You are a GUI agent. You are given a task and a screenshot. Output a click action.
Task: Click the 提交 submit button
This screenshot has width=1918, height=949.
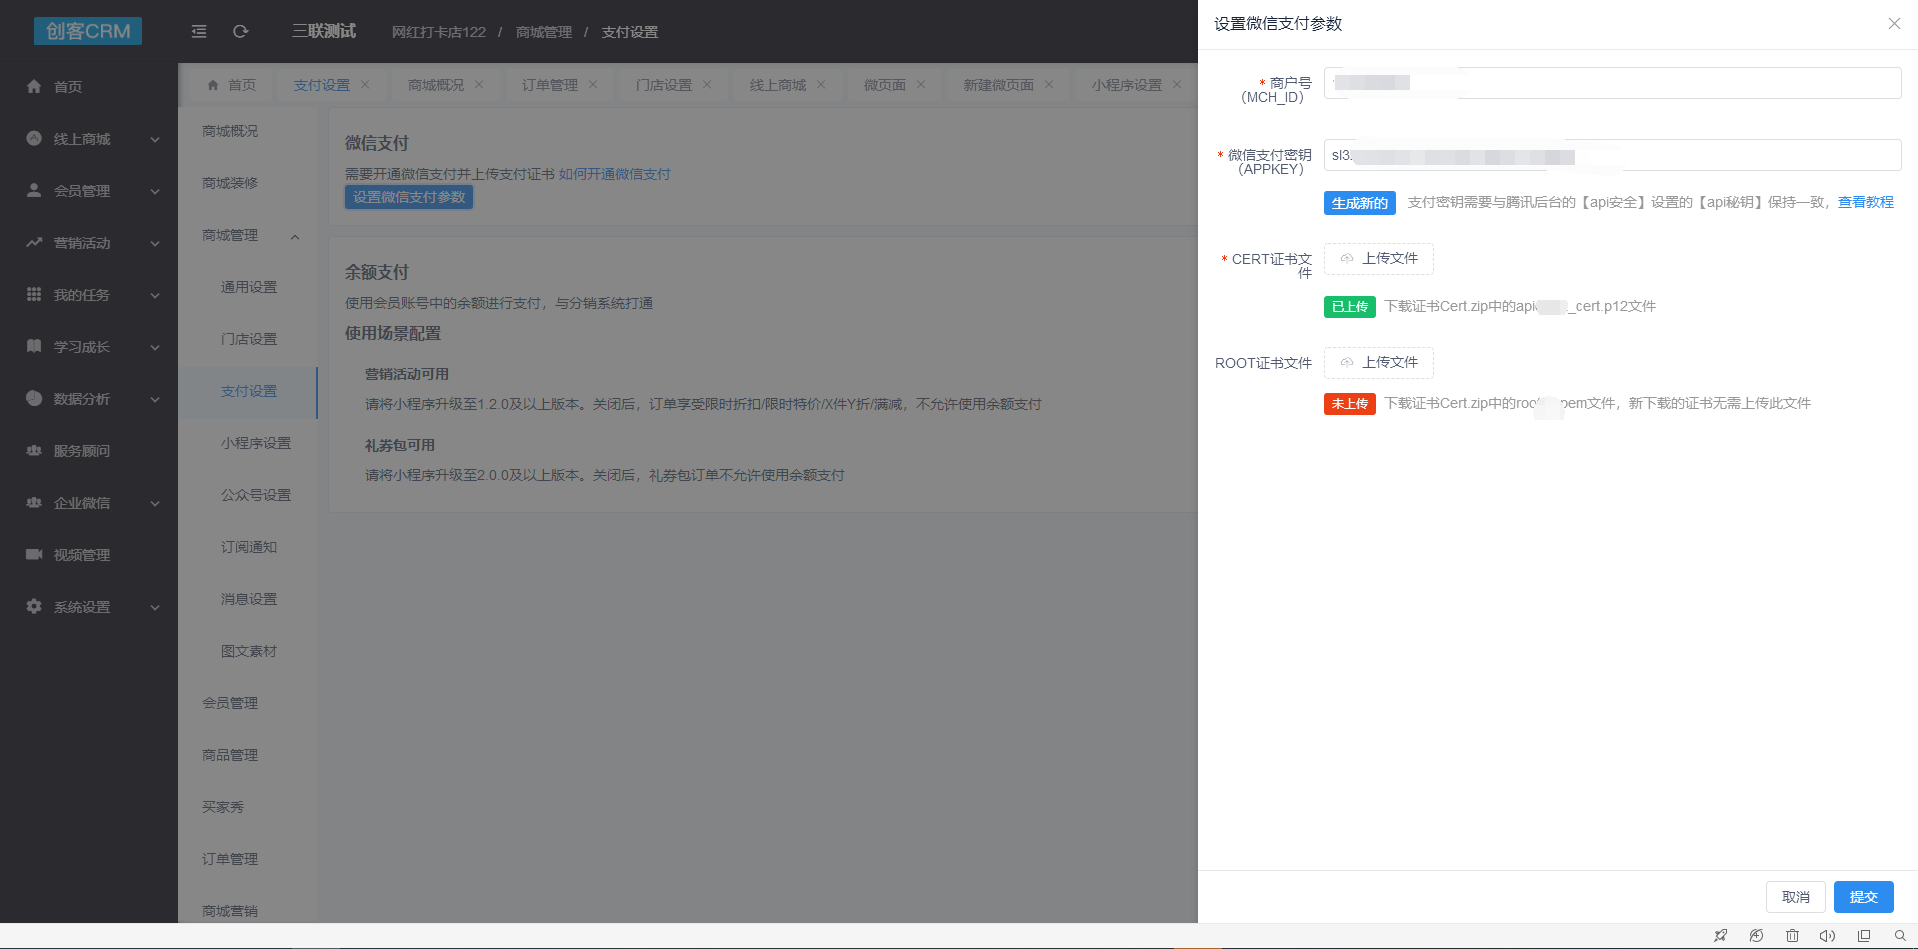[1863, 897]
